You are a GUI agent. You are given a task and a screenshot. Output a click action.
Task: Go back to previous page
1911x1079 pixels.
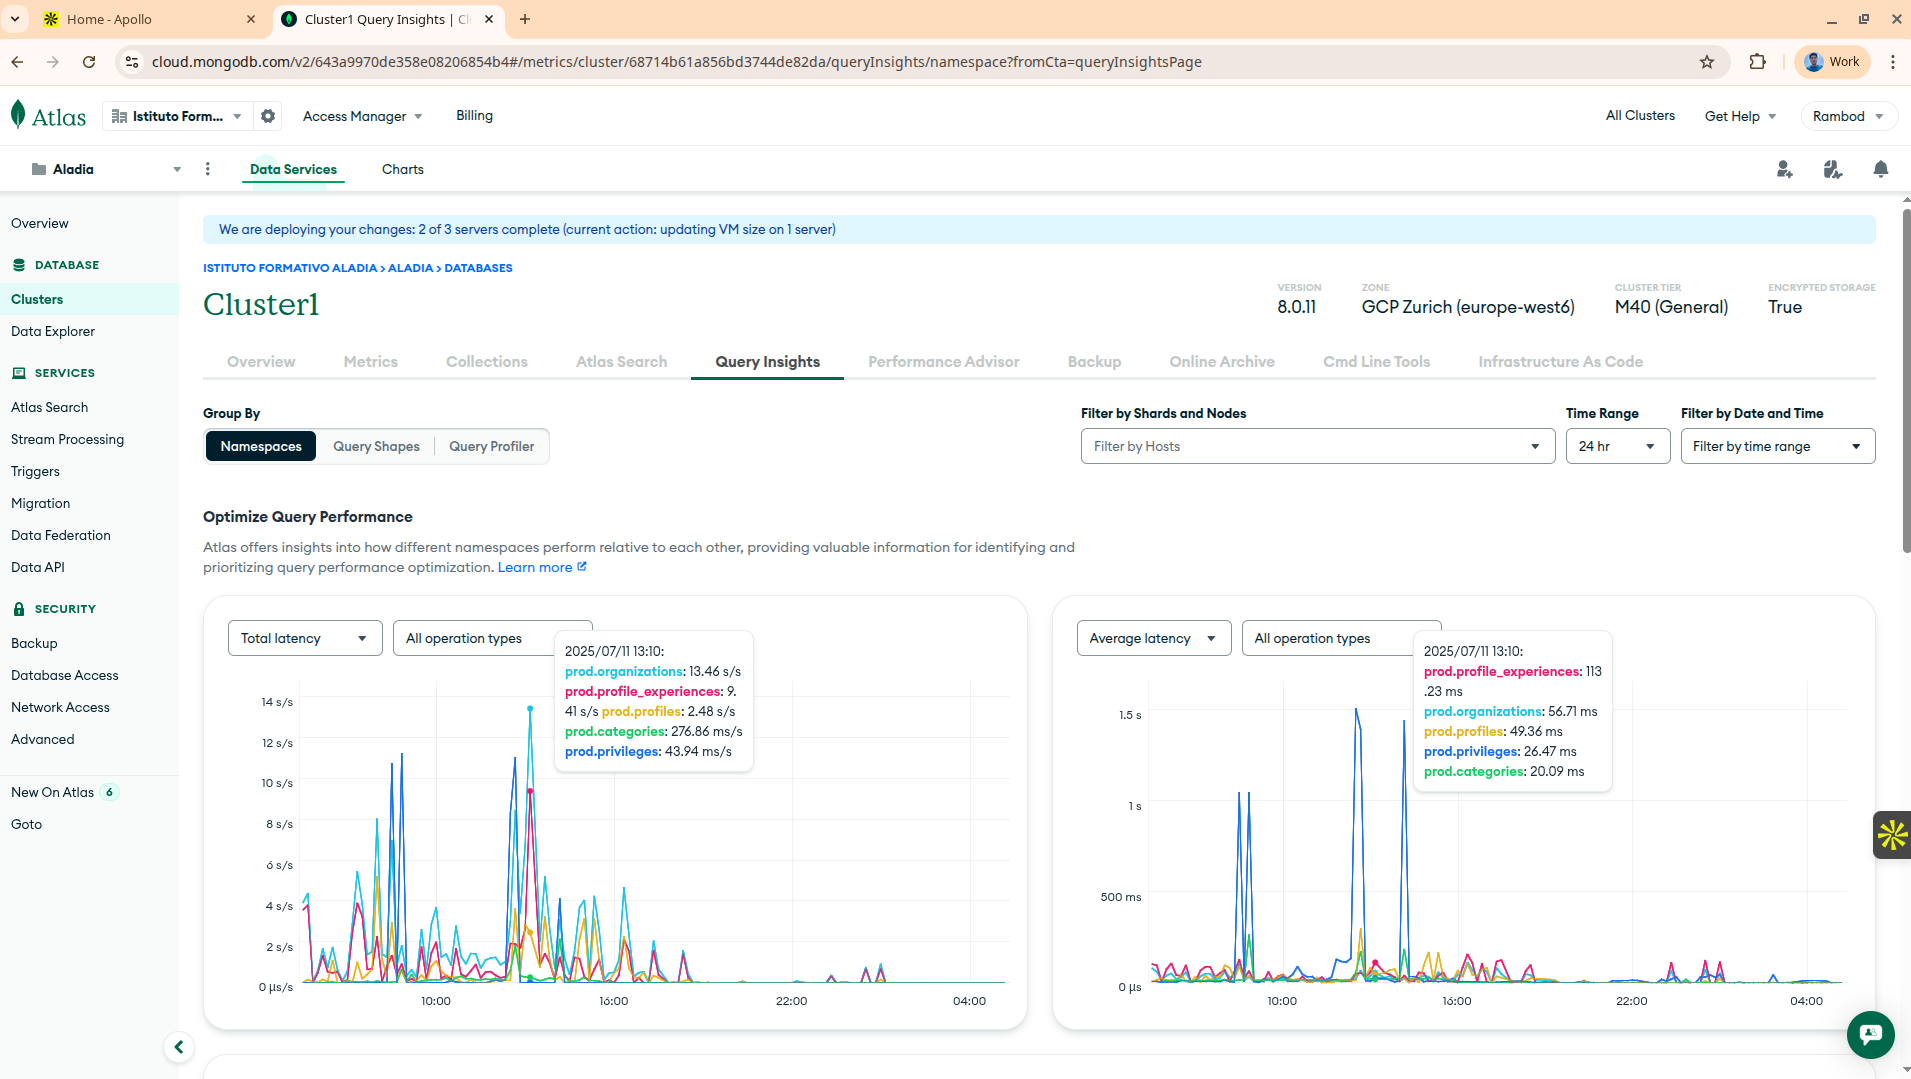(x=18, y=62)
